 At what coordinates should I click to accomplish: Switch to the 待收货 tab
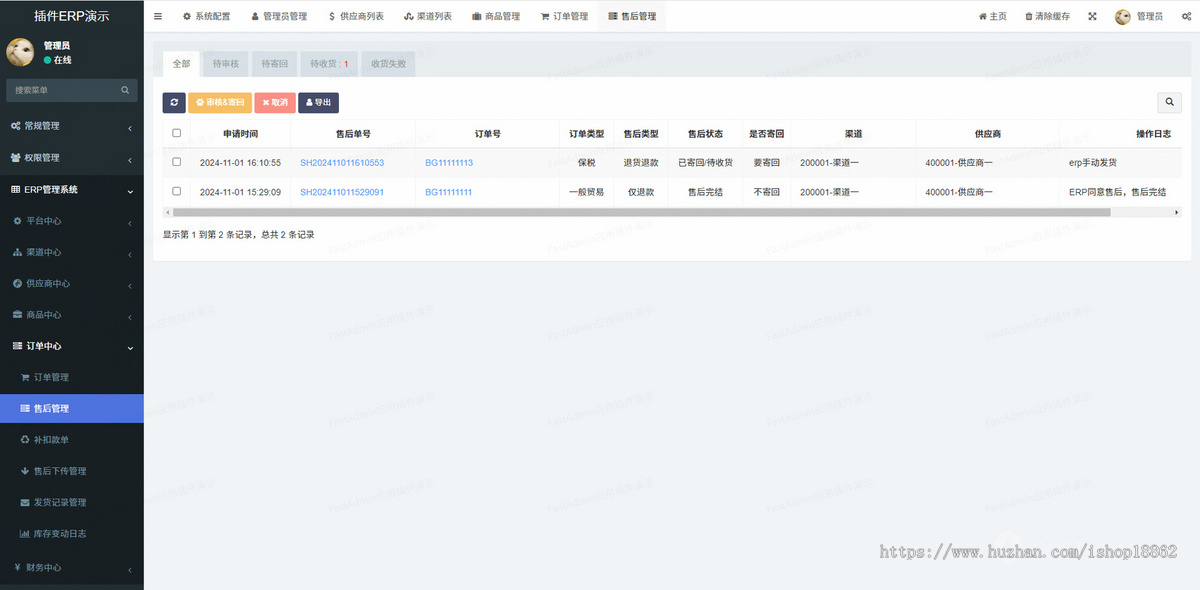(328, 63)
